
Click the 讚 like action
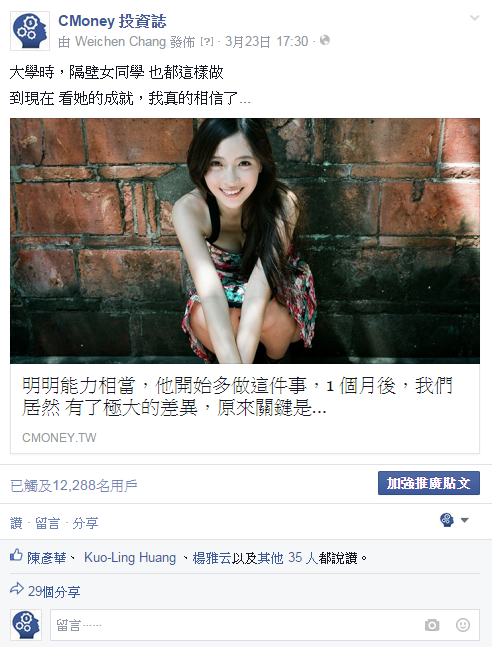tap(16, 523)
